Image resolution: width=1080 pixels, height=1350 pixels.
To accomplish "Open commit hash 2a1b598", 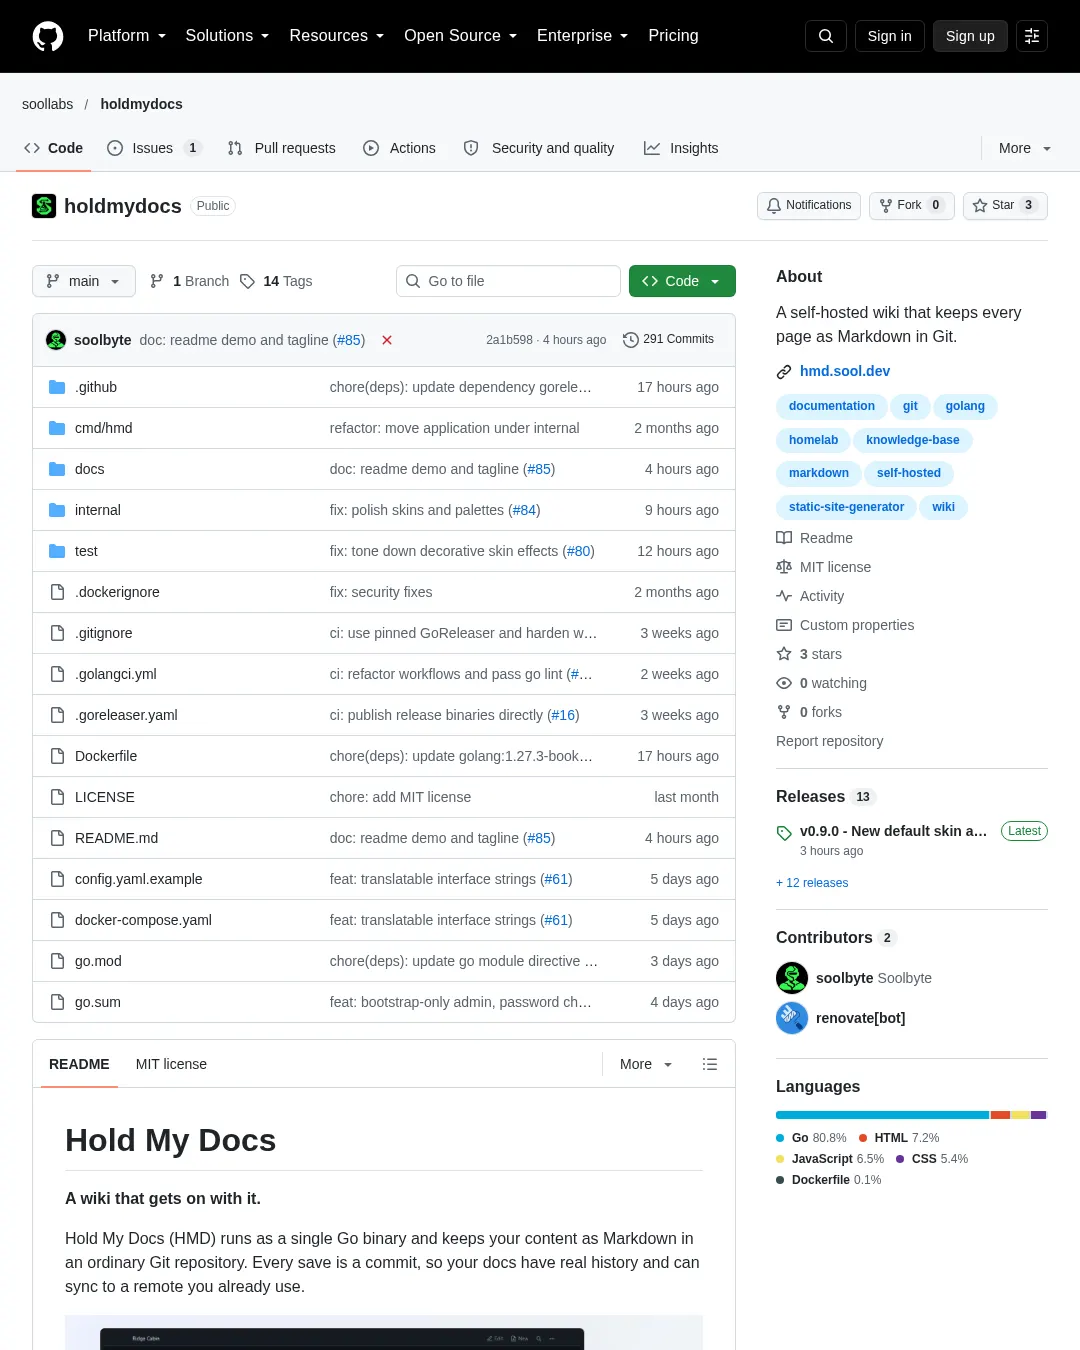I will 509,340.
